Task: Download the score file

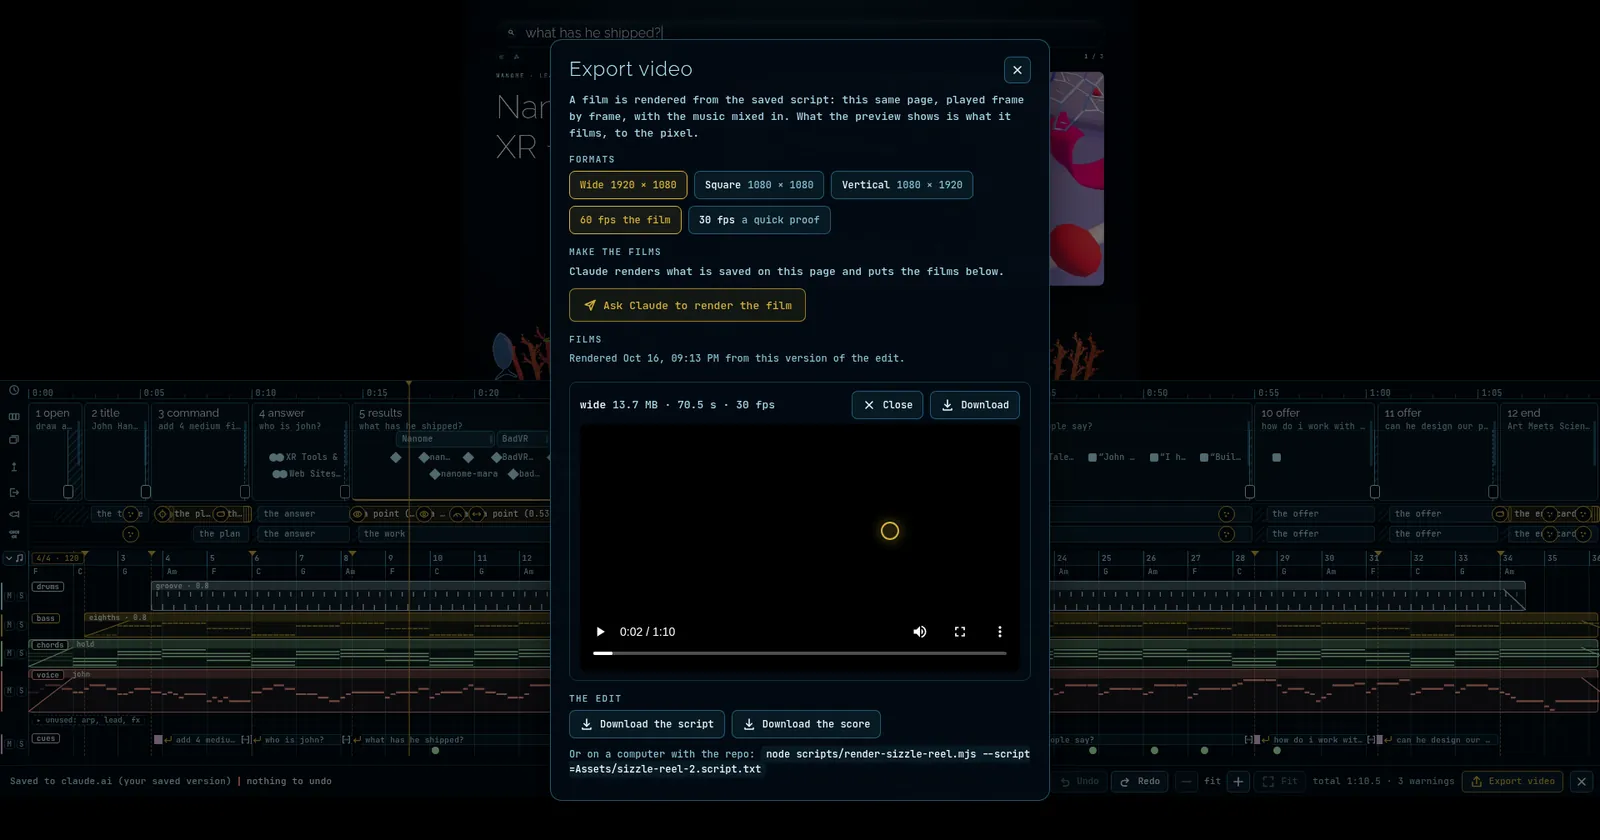Action: (806, 724)
